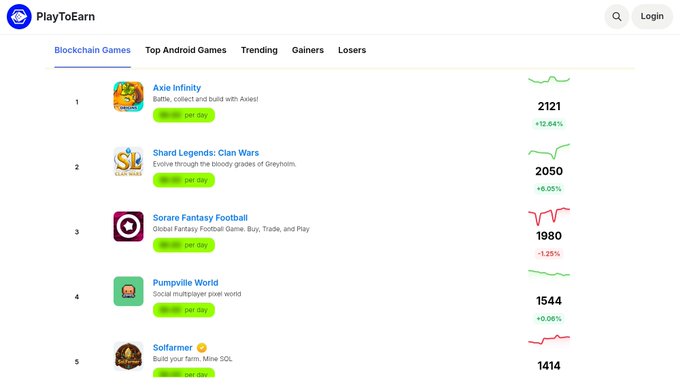Open the Pumpville World link
This screenshot has height=387, width=680.
[185, 283]
